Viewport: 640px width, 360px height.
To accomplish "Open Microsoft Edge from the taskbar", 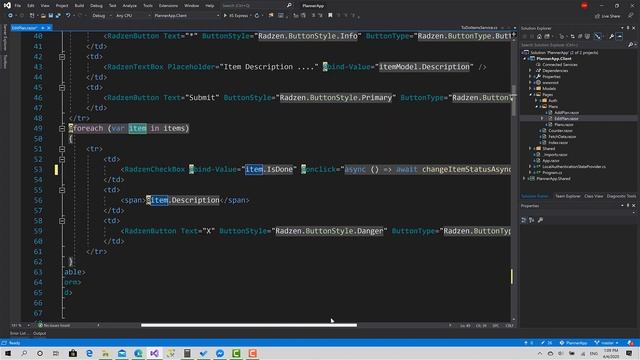I will 89,353.
